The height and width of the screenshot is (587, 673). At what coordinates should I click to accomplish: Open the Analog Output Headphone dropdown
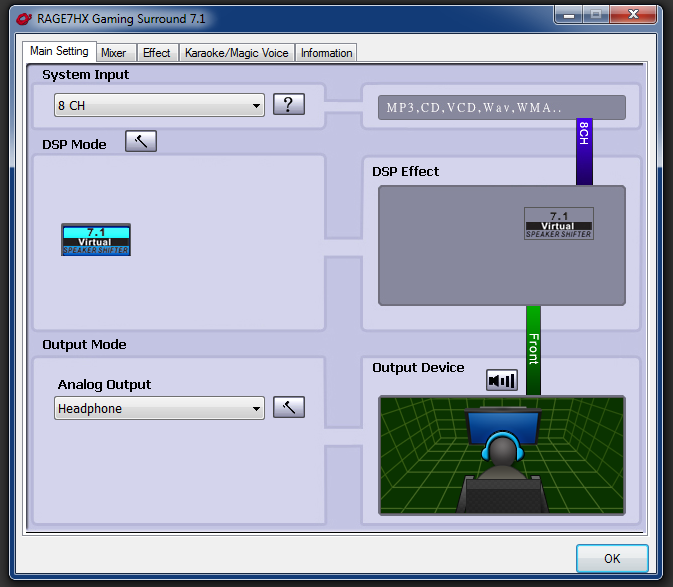click(x=159, y=409)
